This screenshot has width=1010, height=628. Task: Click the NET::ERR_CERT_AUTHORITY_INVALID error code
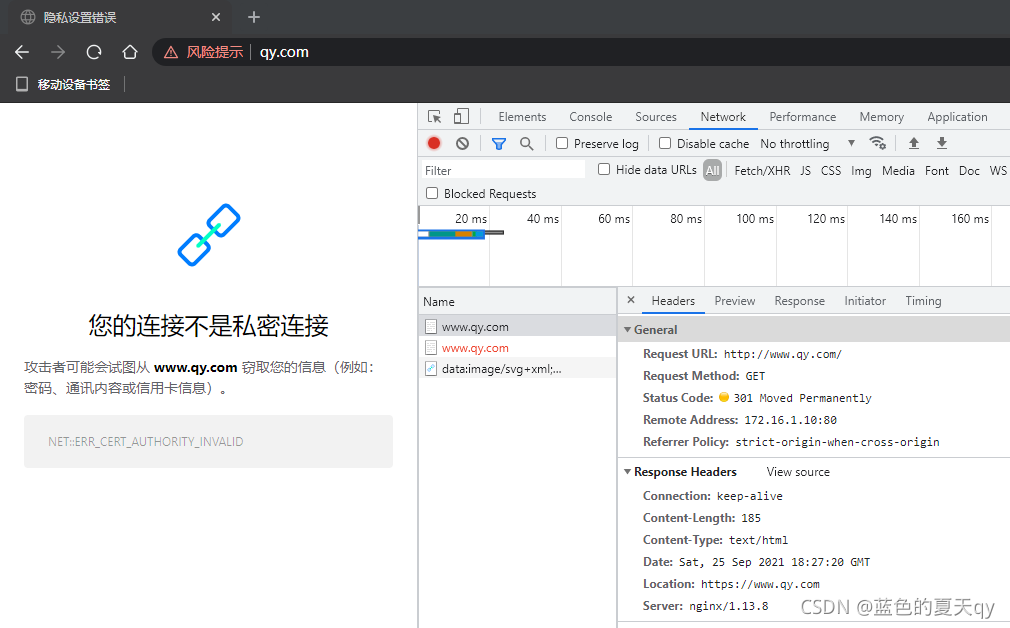[146, 442]
